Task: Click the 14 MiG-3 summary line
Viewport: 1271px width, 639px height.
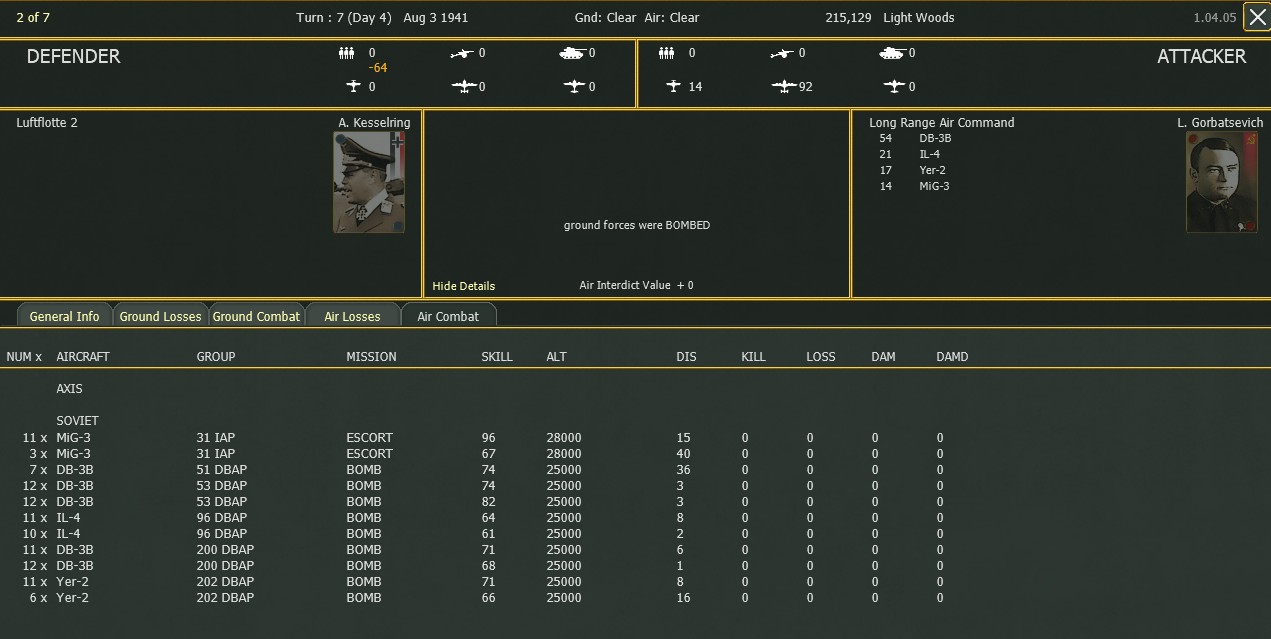Action: [x=914, y=186]
